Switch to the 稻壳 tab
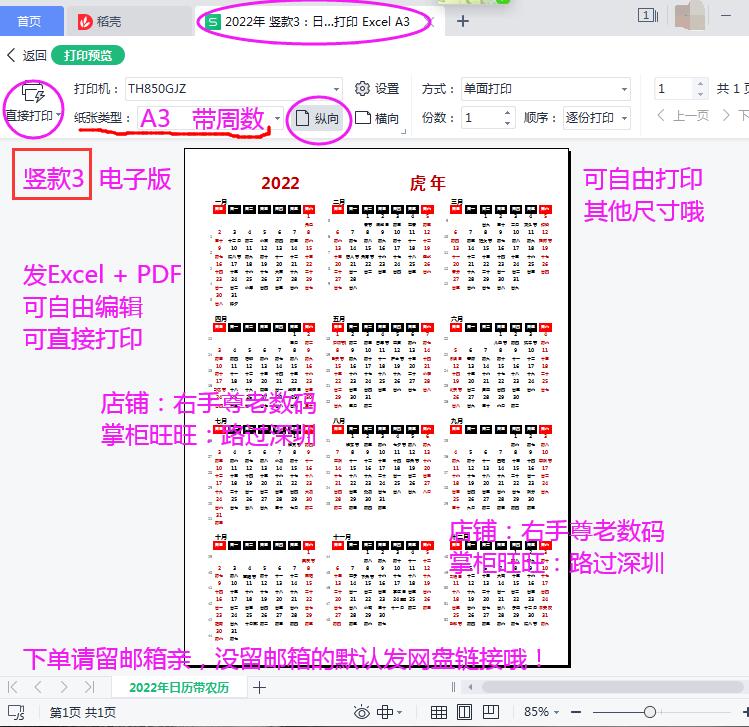 tap(100, 21)
